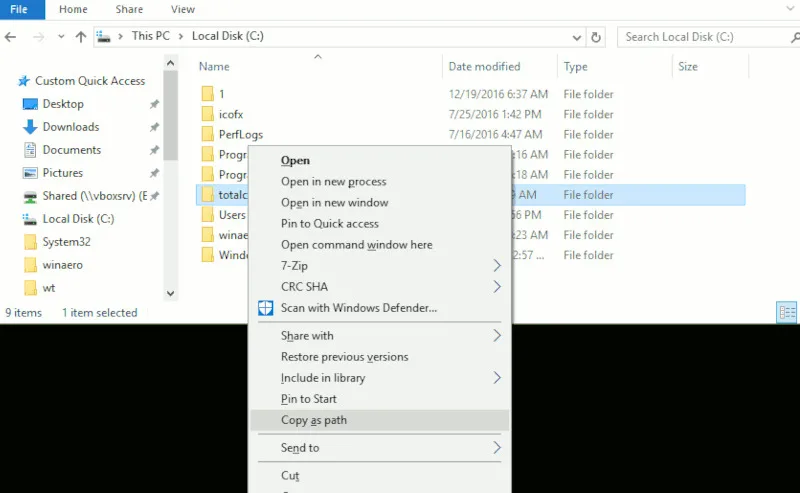Open the File menu
800x493 pixels.
coord(22,9)
